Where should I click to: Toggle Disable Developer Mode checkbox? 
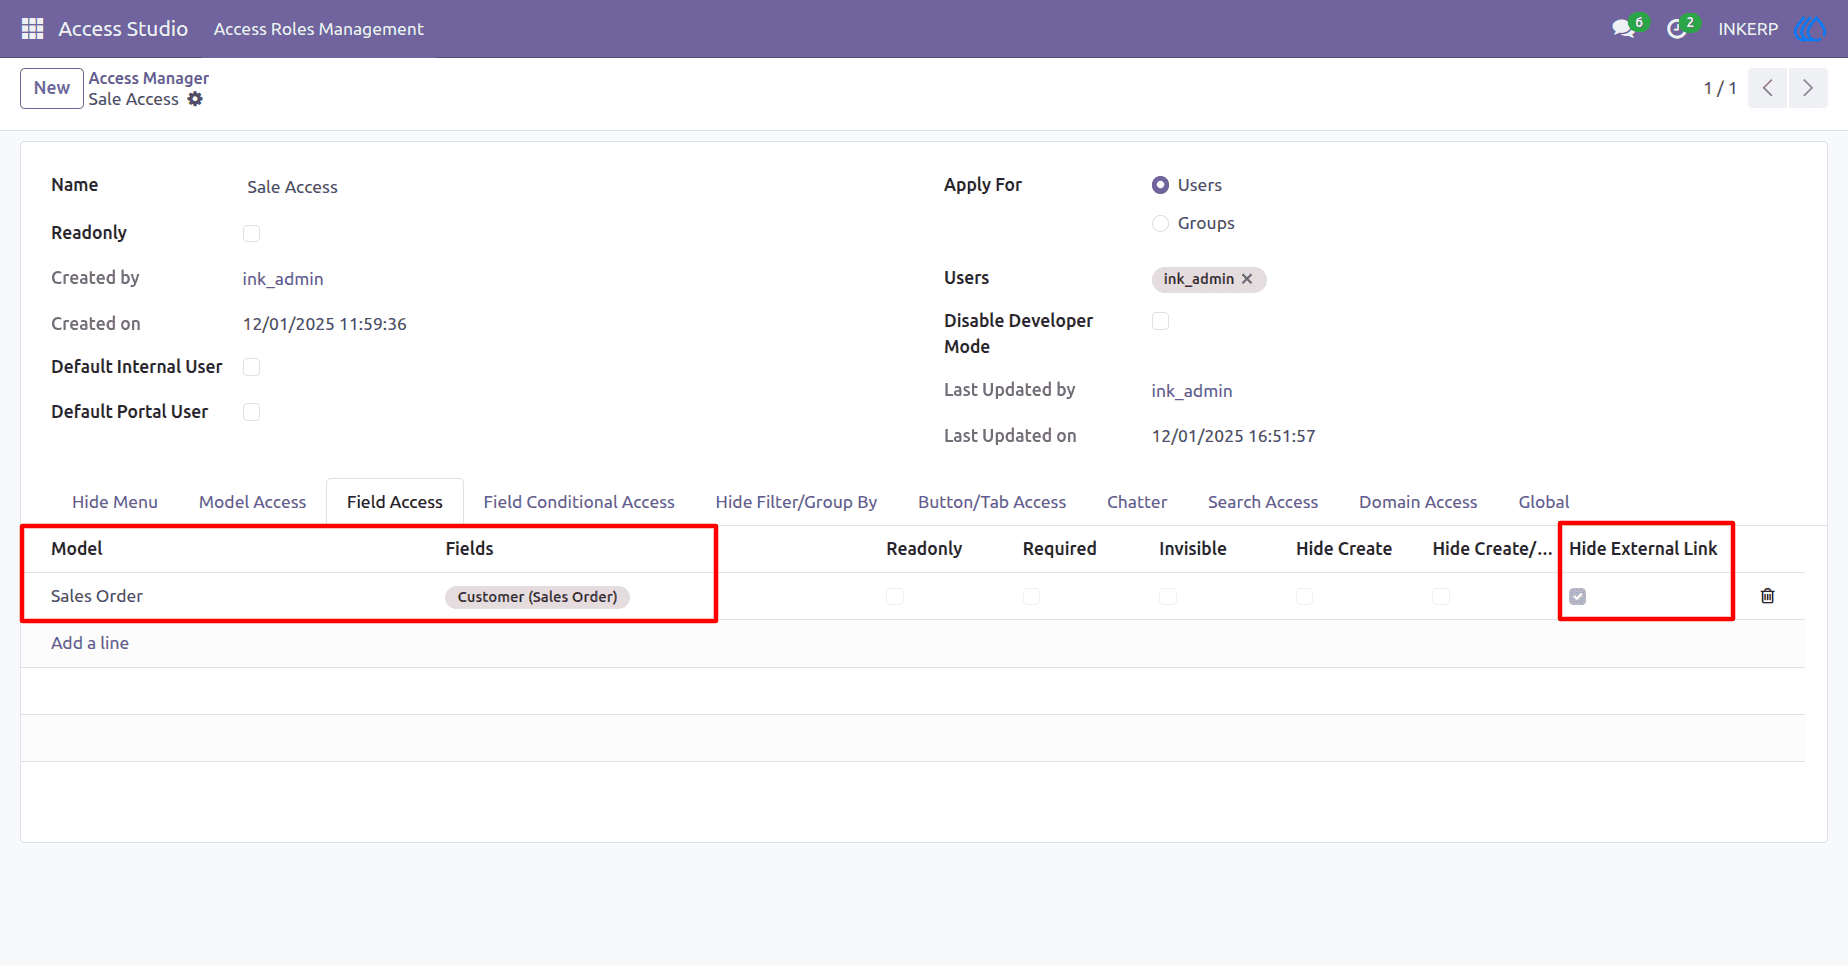point(1160,321)
